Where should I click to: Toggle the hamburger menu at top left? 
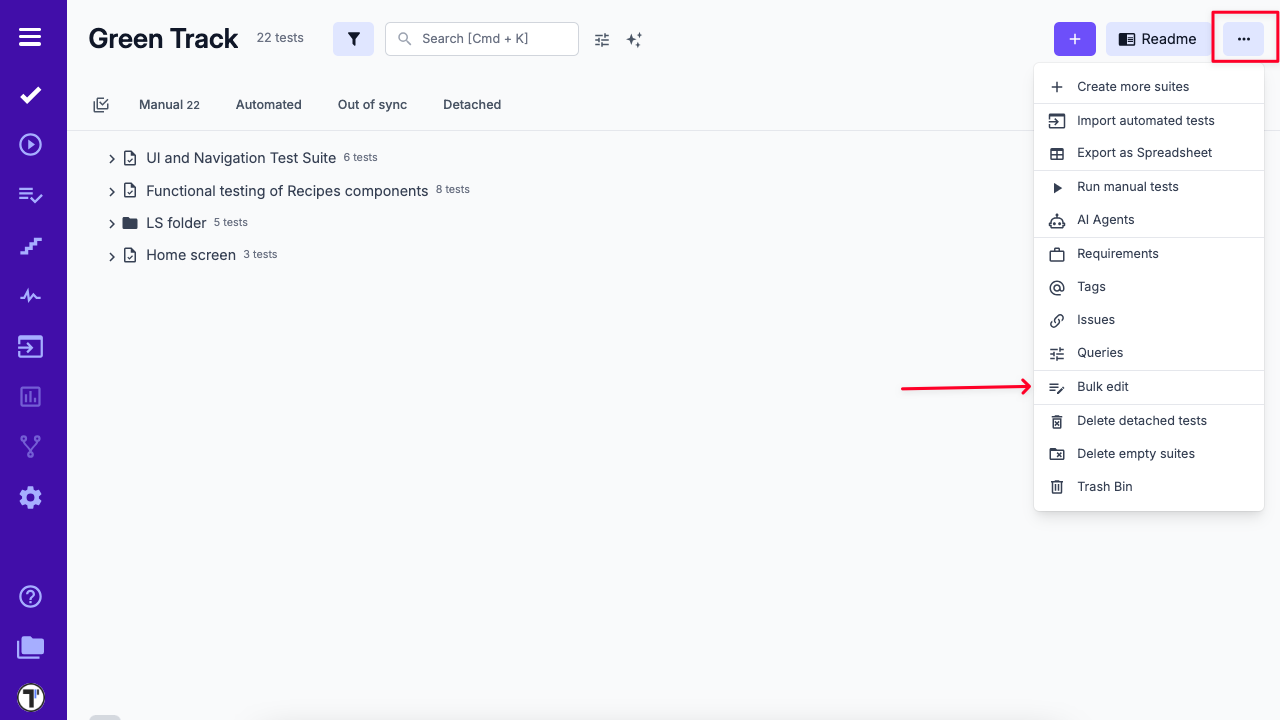pos(30,36)
